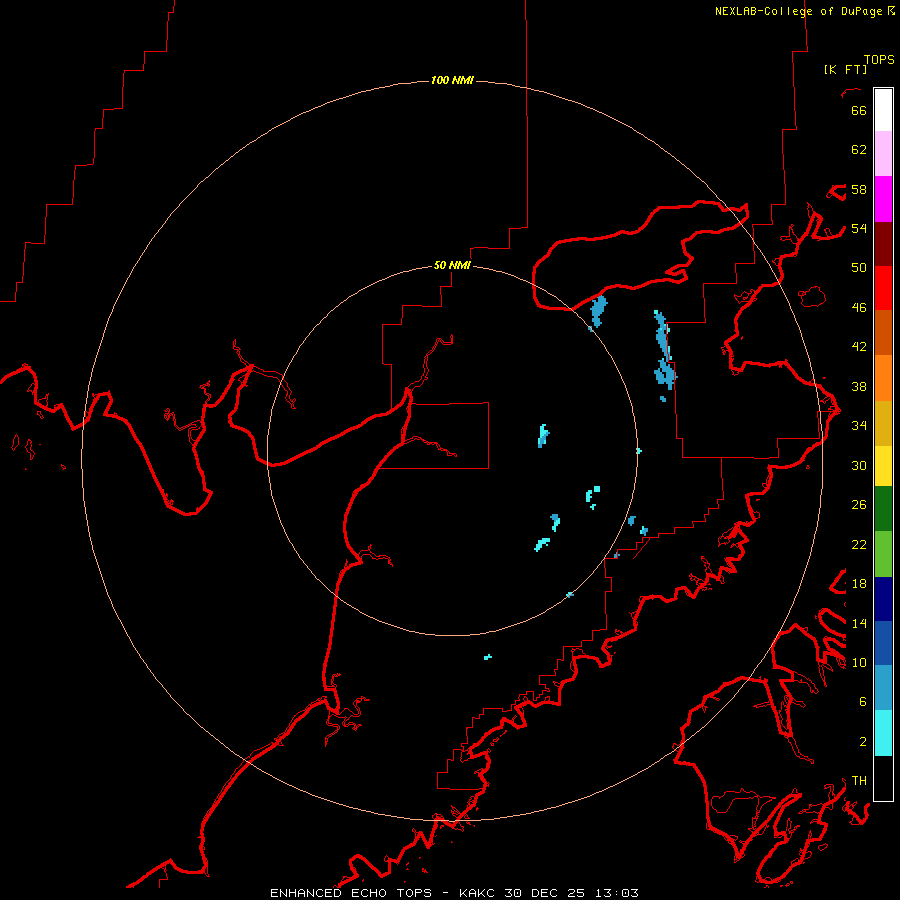Image resolution: width=900 pixels, height=900 pixels.
Task: Click the '[K FT]' units label
Action: click(x=846, y=70)
